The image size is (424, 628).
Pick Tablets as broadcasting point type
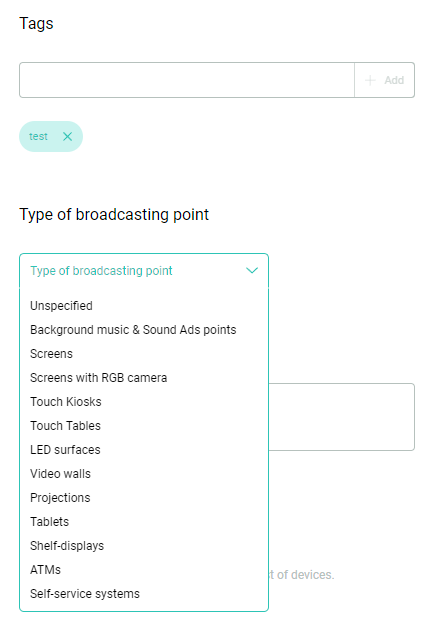tap(49, 522)
